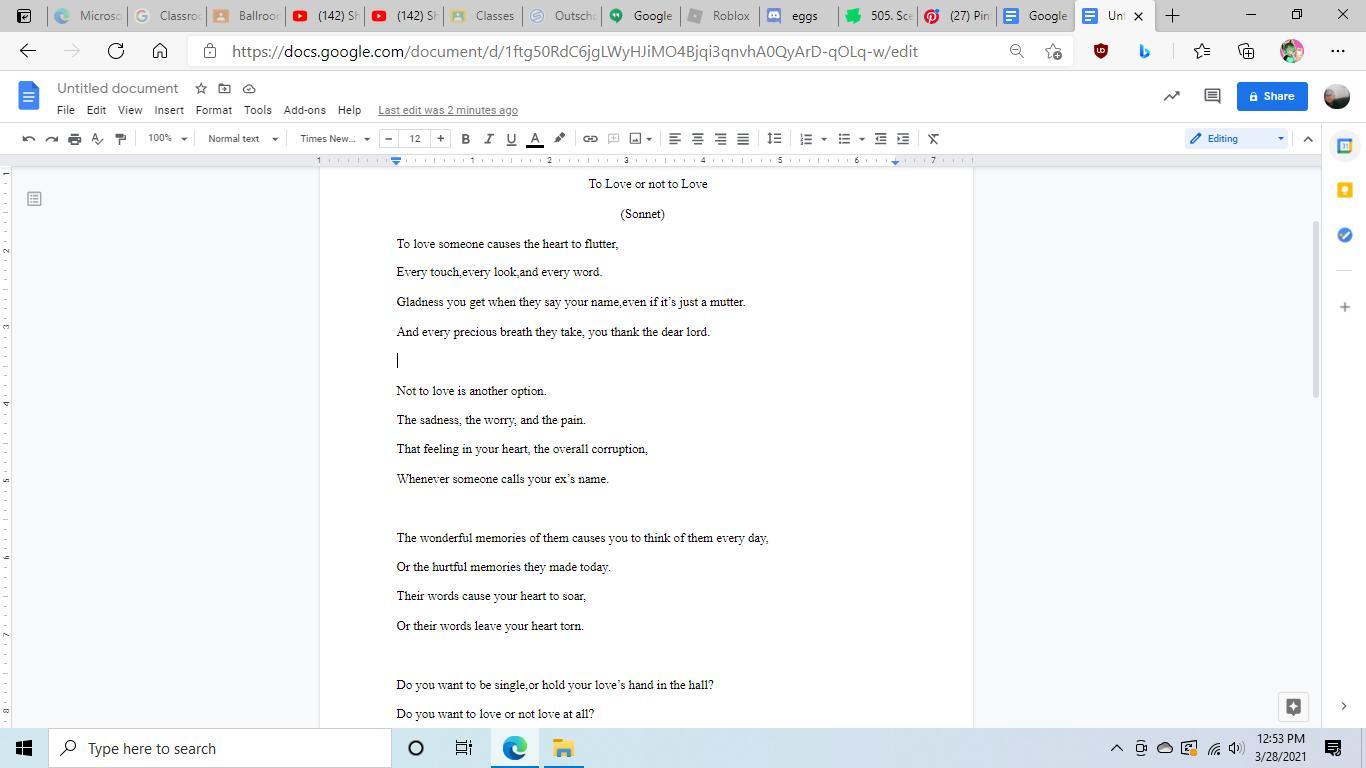Increase font size with plus button
This screenshot has width=1366, height=768.
440,139
